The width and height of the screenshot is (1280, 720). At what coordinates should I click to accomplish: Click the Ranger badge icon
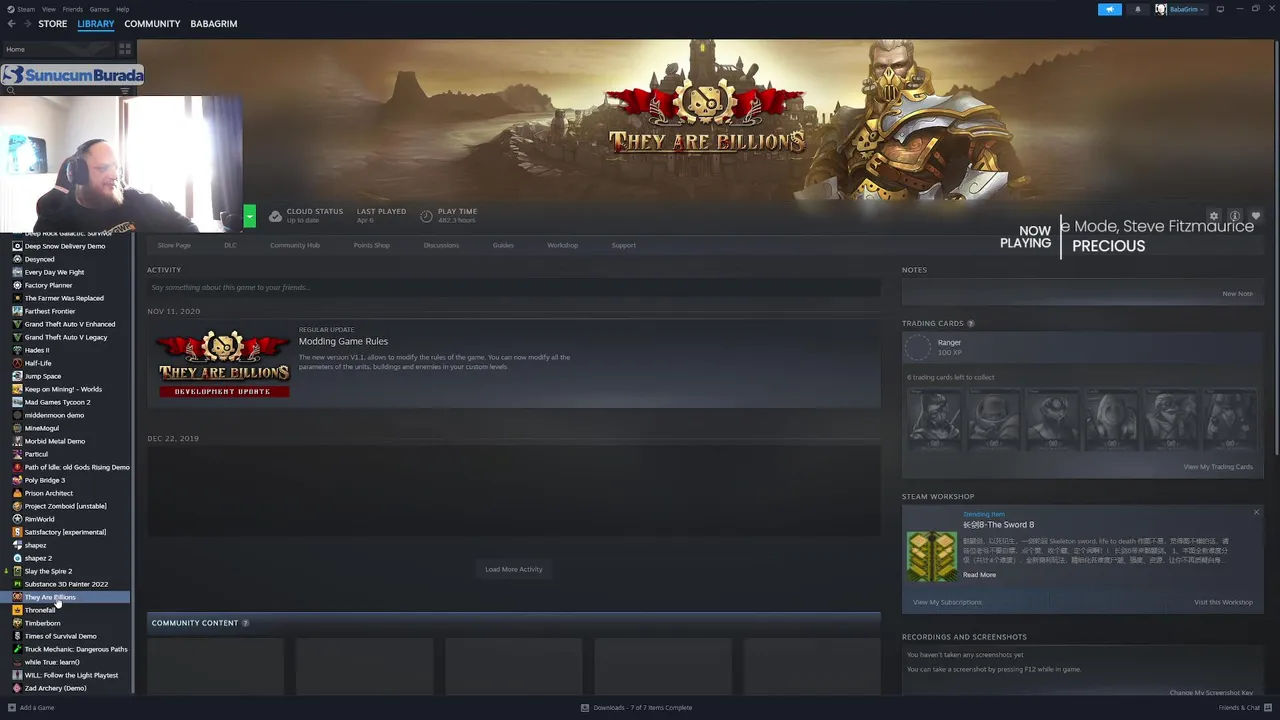tap(918, 347)
